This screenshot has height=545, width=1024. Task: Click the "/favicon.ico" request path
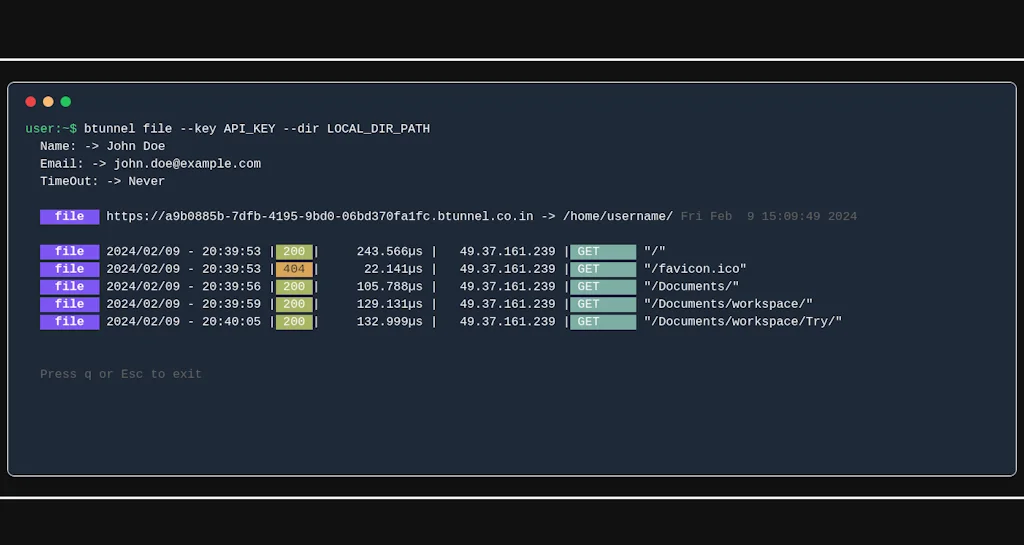coord(695,269)
